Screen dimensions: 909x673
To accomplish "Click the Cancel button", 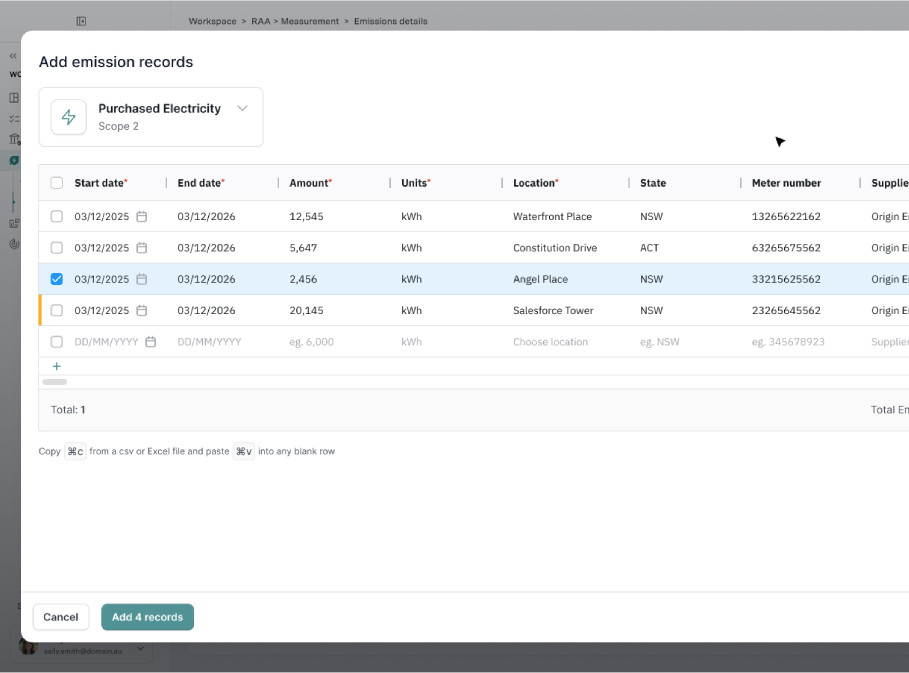I will 61,617.
